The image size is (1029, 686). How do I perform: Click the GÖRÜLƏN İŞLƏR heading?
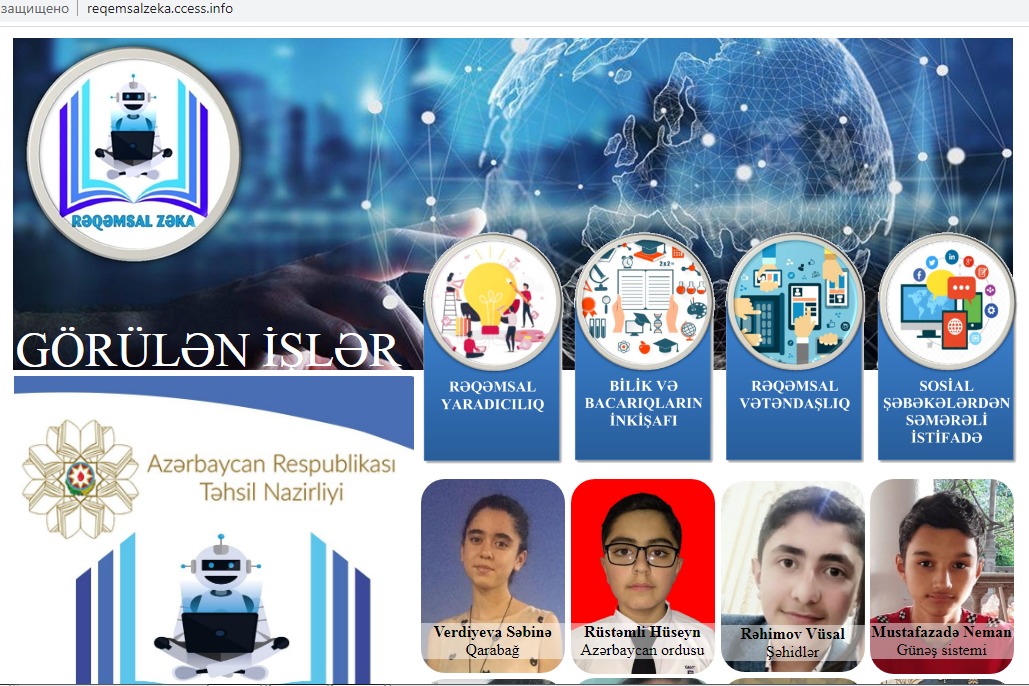tap(208, 351)
